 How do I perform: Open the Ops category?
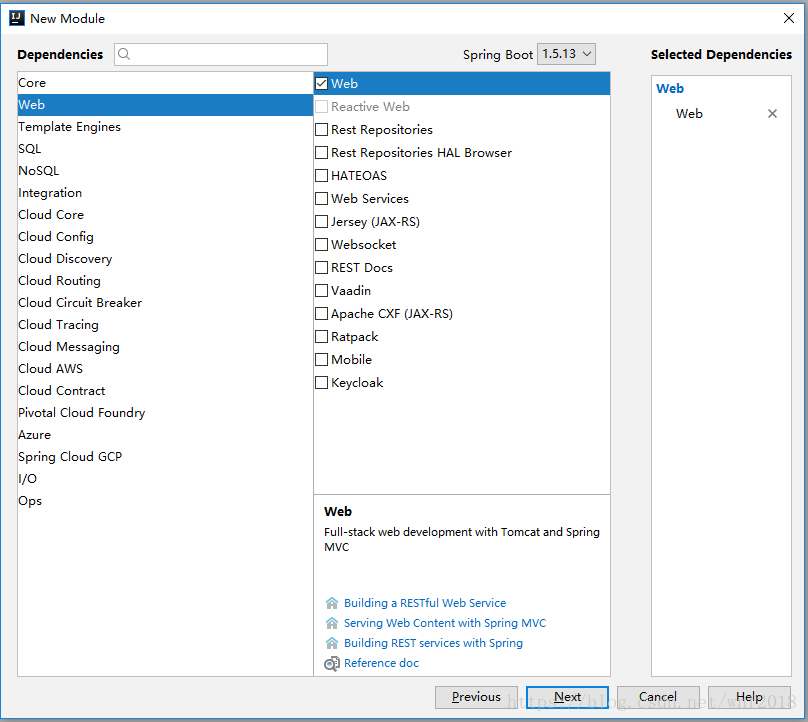click(x=165, y=501)
